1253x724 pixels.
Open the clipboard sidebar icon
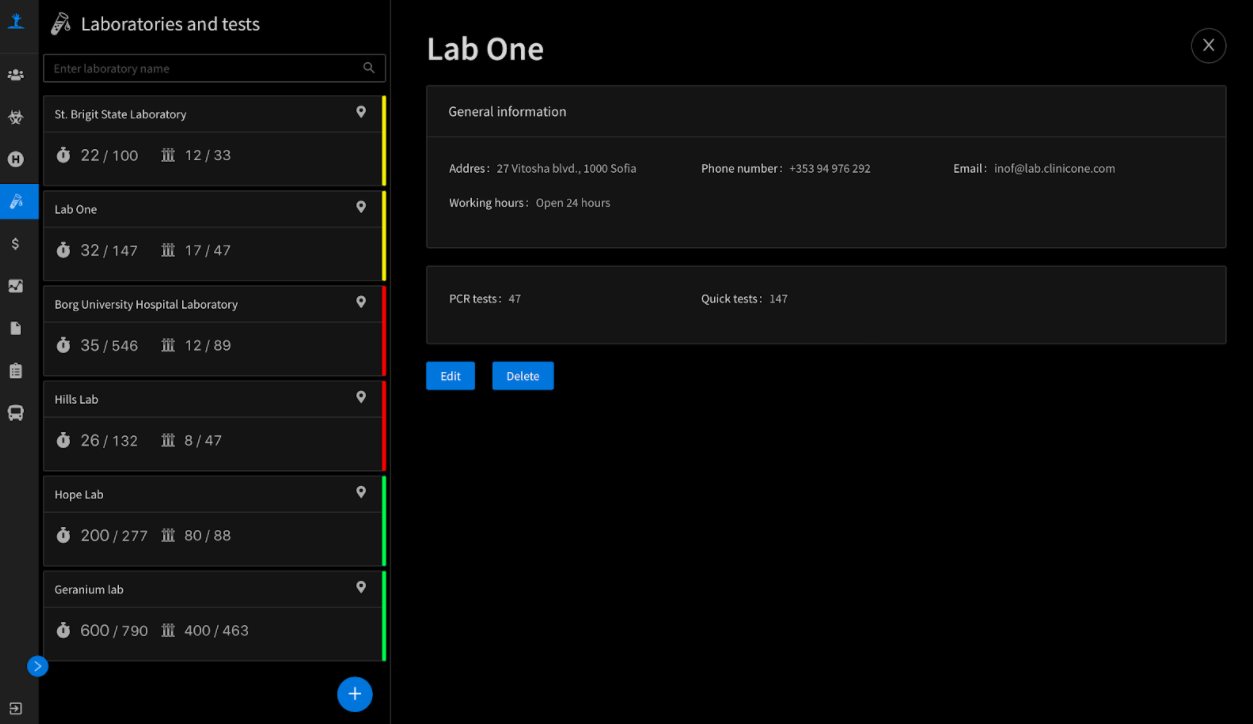pyautogui.click(x=16, y=371)
